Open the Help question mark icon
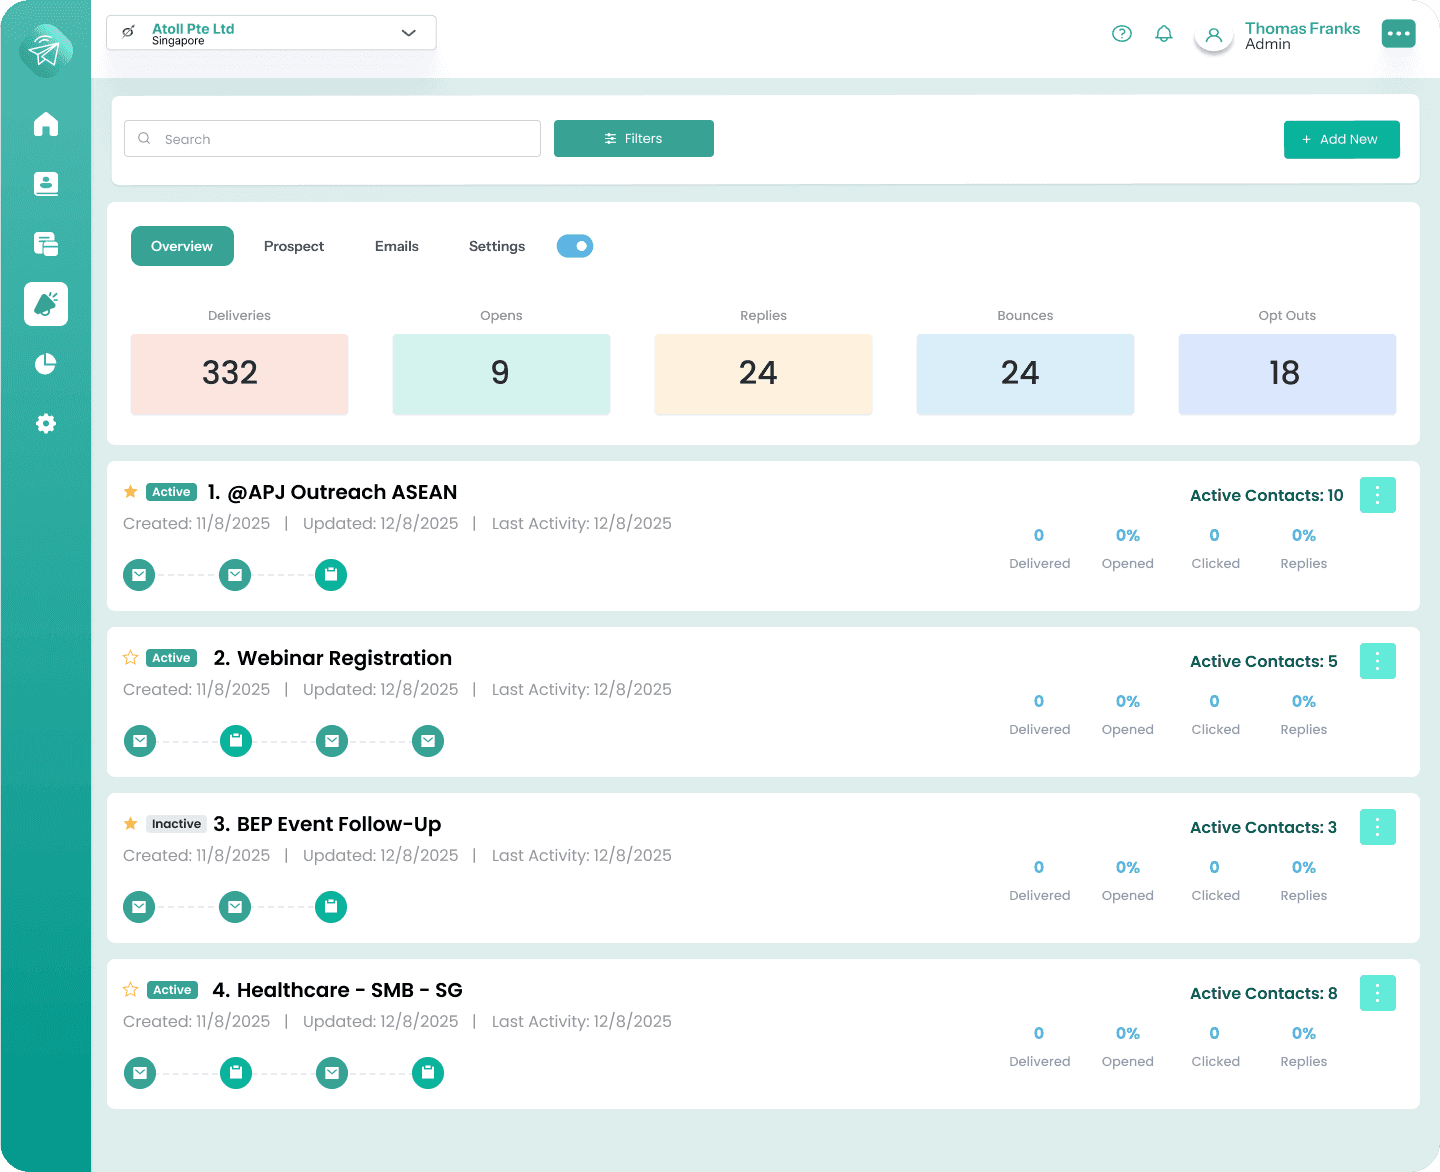Viewport: 1440px width, 1172px height. pyautogui.click(x=1121, y=33)
